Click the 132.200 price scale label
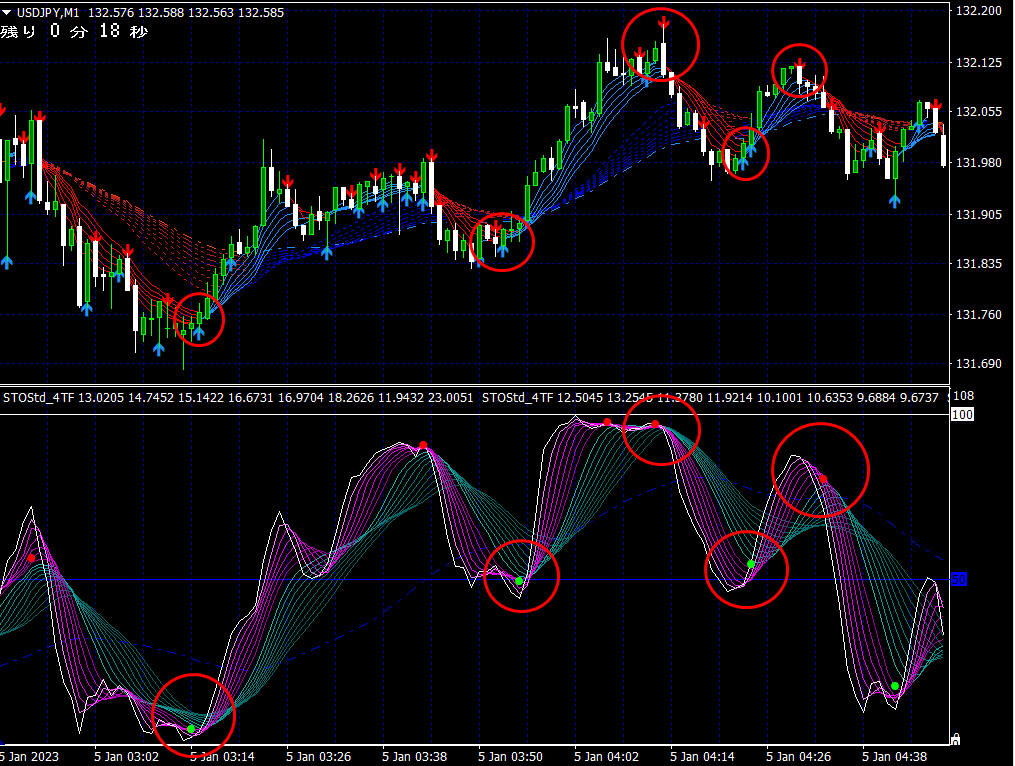The image size is (1015, 766). [x=979, y=11]
